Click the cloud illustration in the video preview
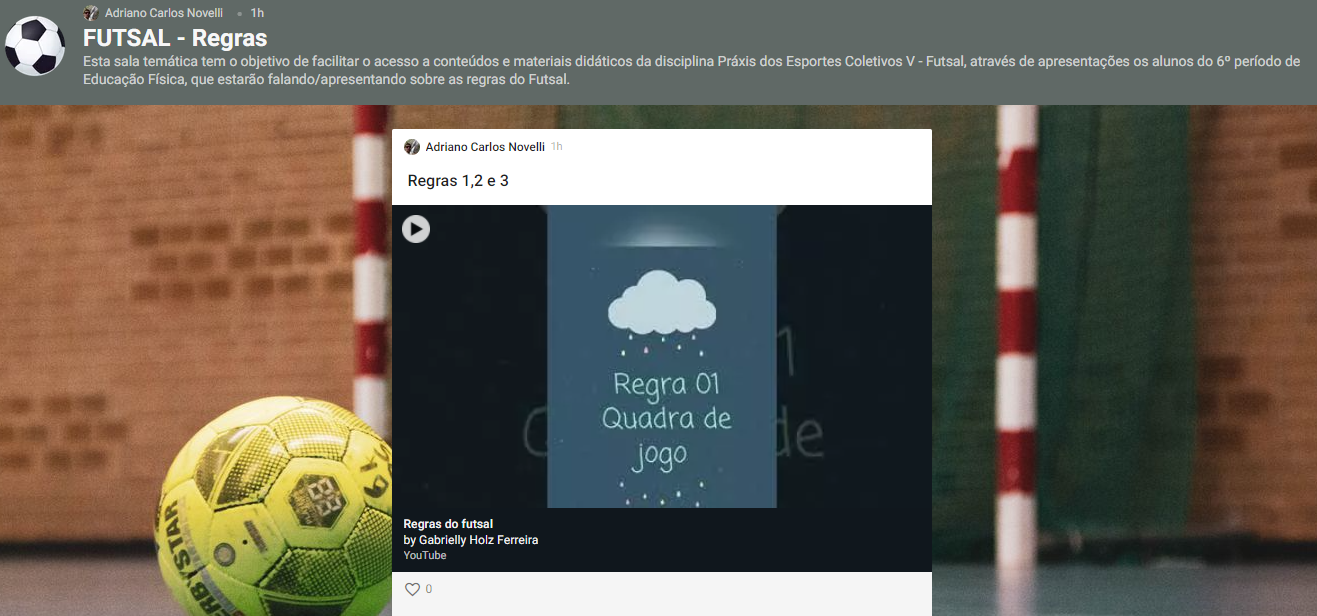Image resolution: width=1317 pixels, height=616 pixels. (x=662, y=305)
